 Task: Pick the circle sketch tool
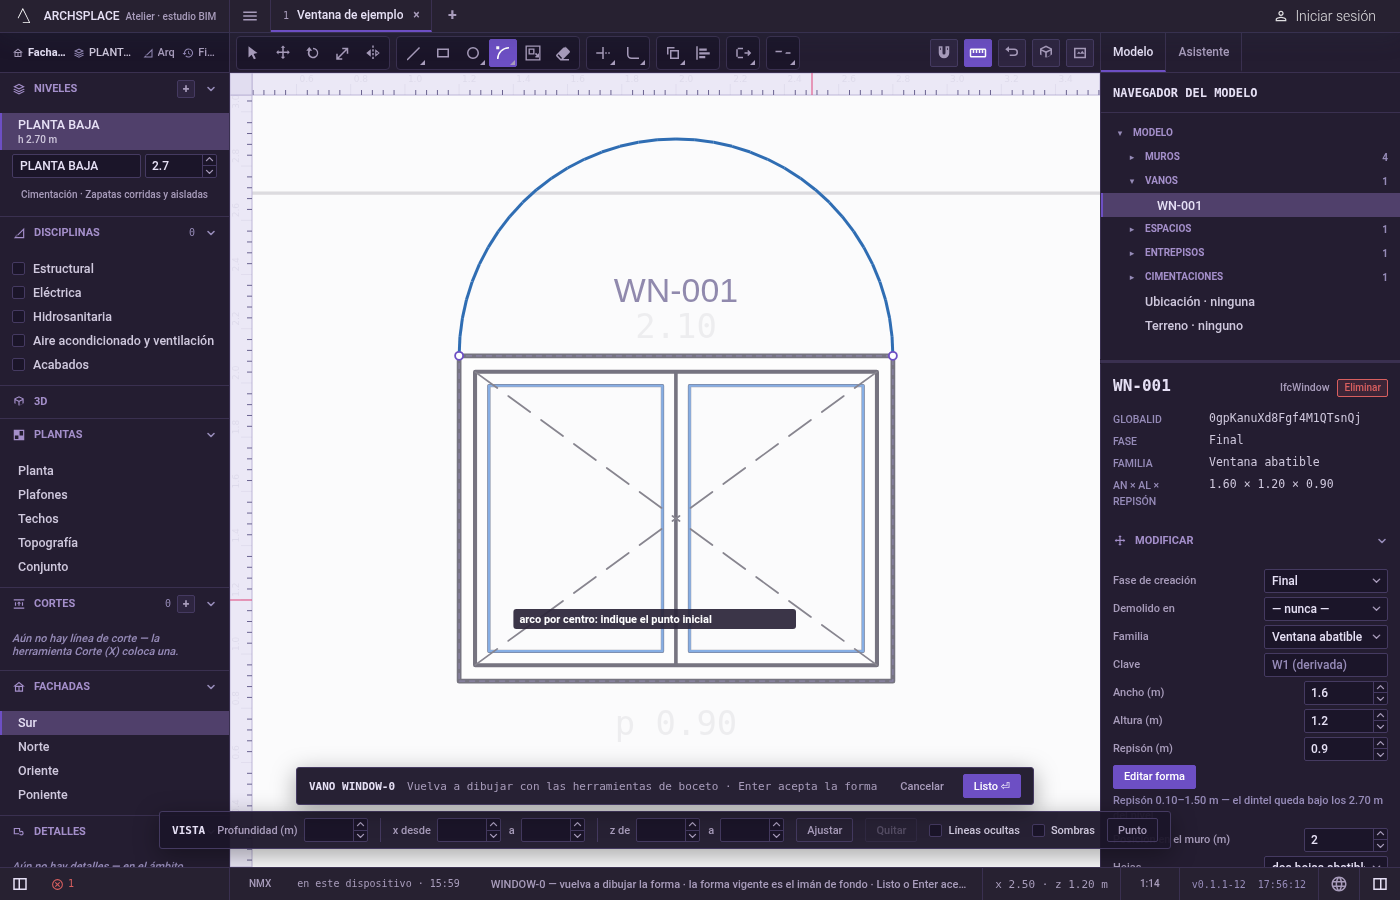[x=473, y=53]
